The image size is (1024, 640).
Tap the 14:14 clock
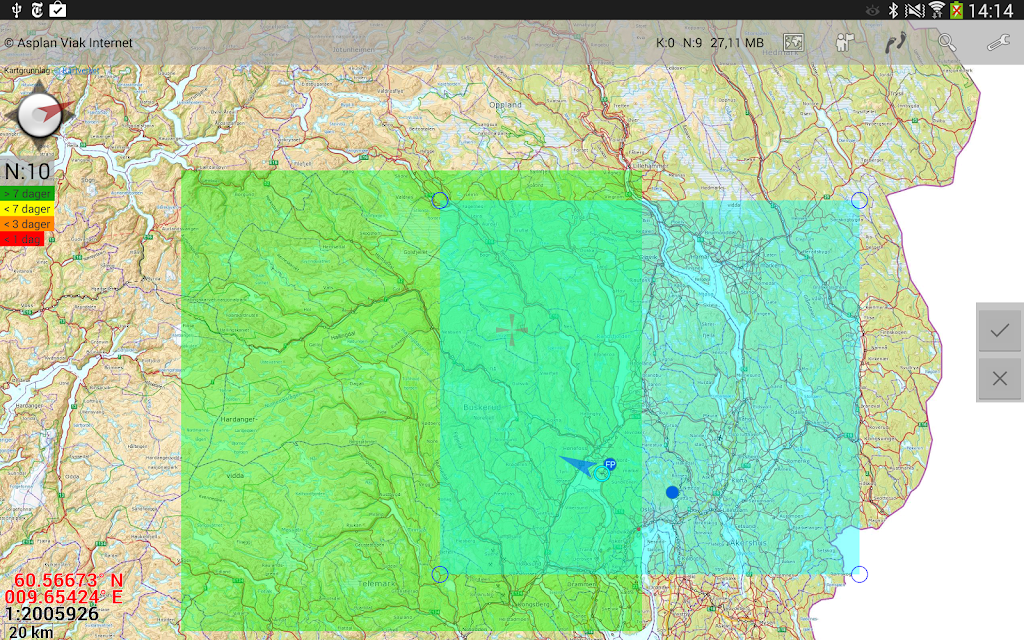[x=991, y=10]
